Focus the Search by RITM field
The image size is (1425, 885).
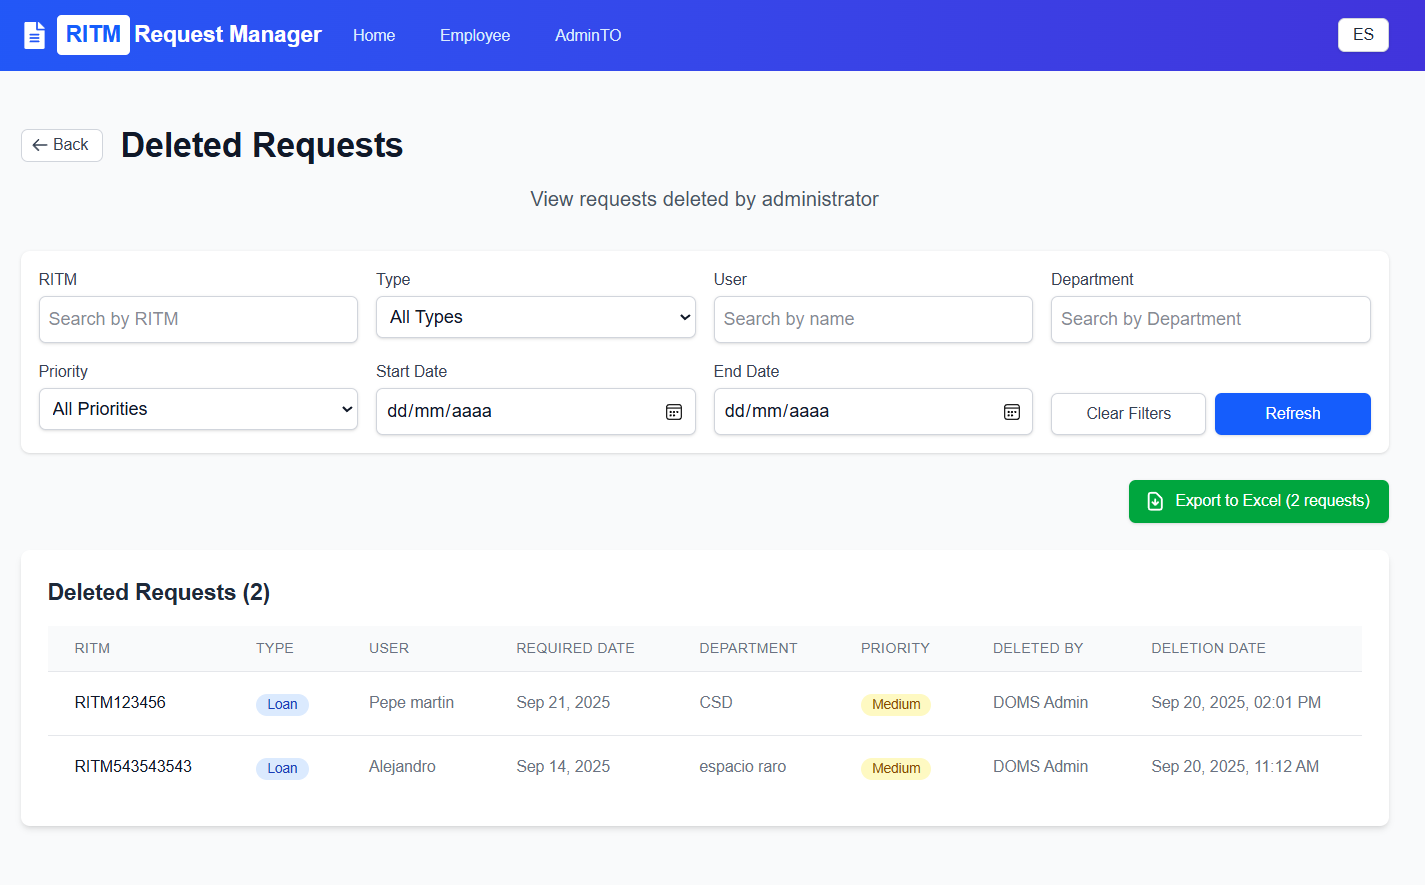[198, 319]
